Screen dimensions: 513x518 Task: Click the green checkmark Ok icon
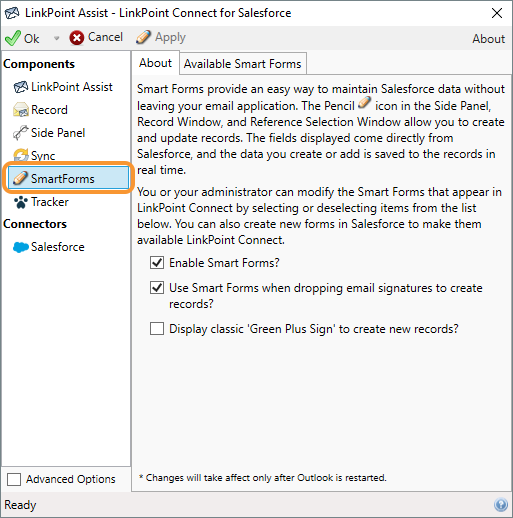click(13, 38)
